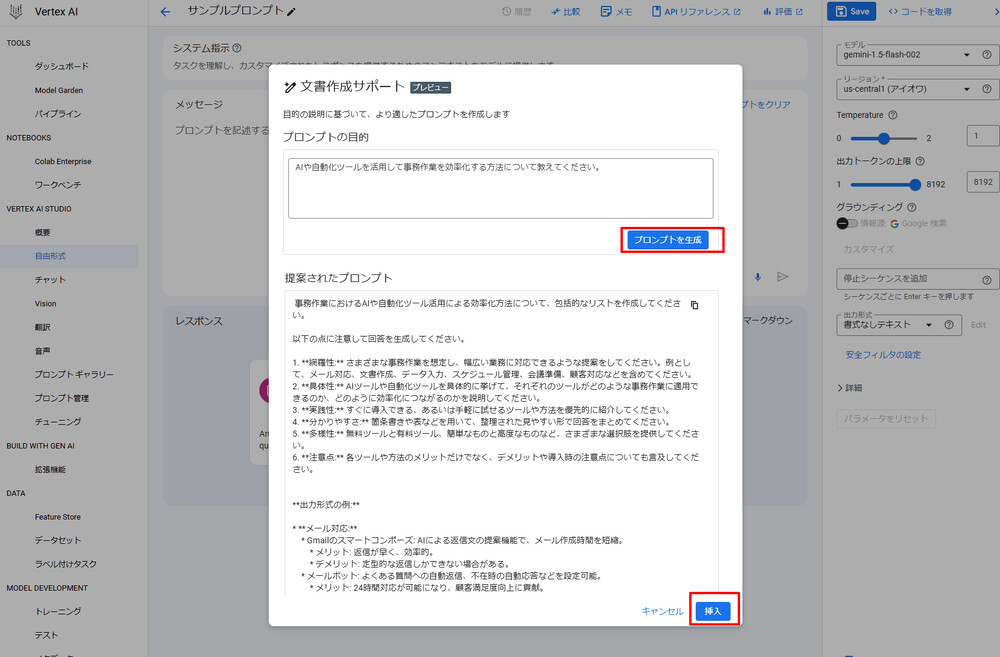The image size is (1000, 657).
Task: Open 評価 evaluation link in toolbar
Action: point(783,11)
